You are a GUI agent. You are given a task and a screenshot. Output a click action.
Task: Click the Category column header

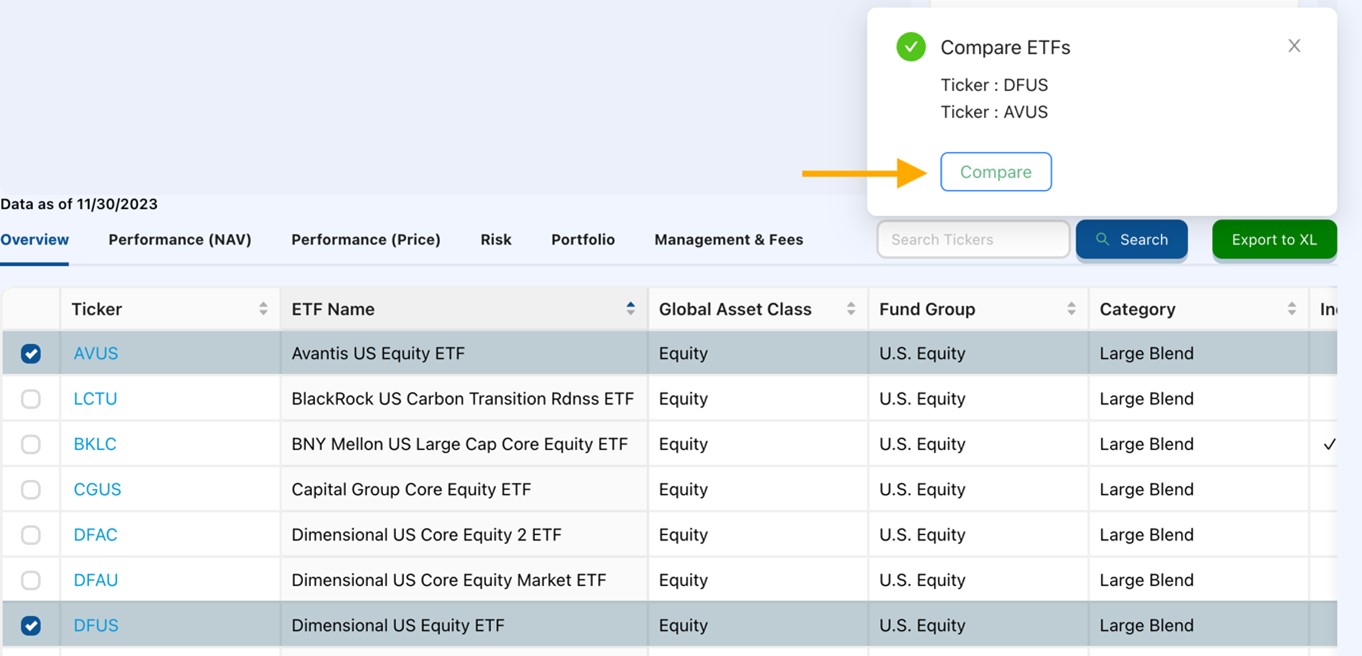tap(1198, 309)
